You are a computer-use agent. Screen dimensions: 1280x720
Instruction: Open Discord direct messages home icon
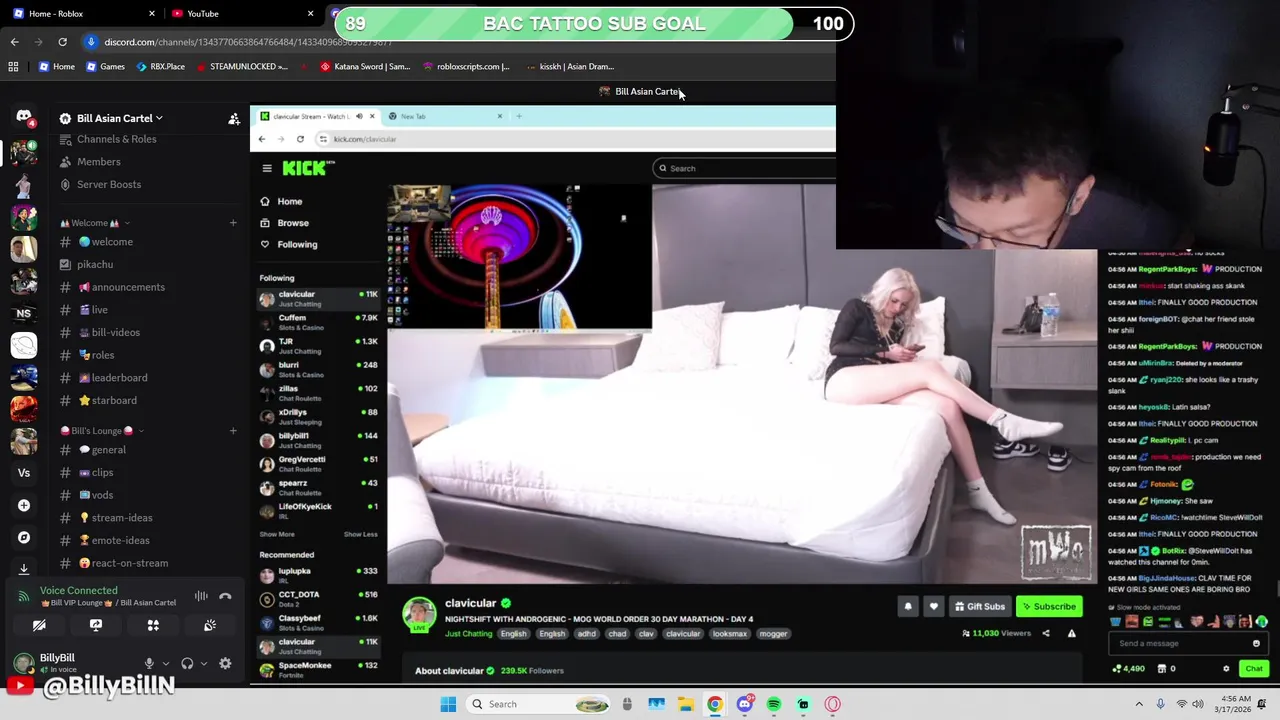pyautogui.click(x=24, y=118)
